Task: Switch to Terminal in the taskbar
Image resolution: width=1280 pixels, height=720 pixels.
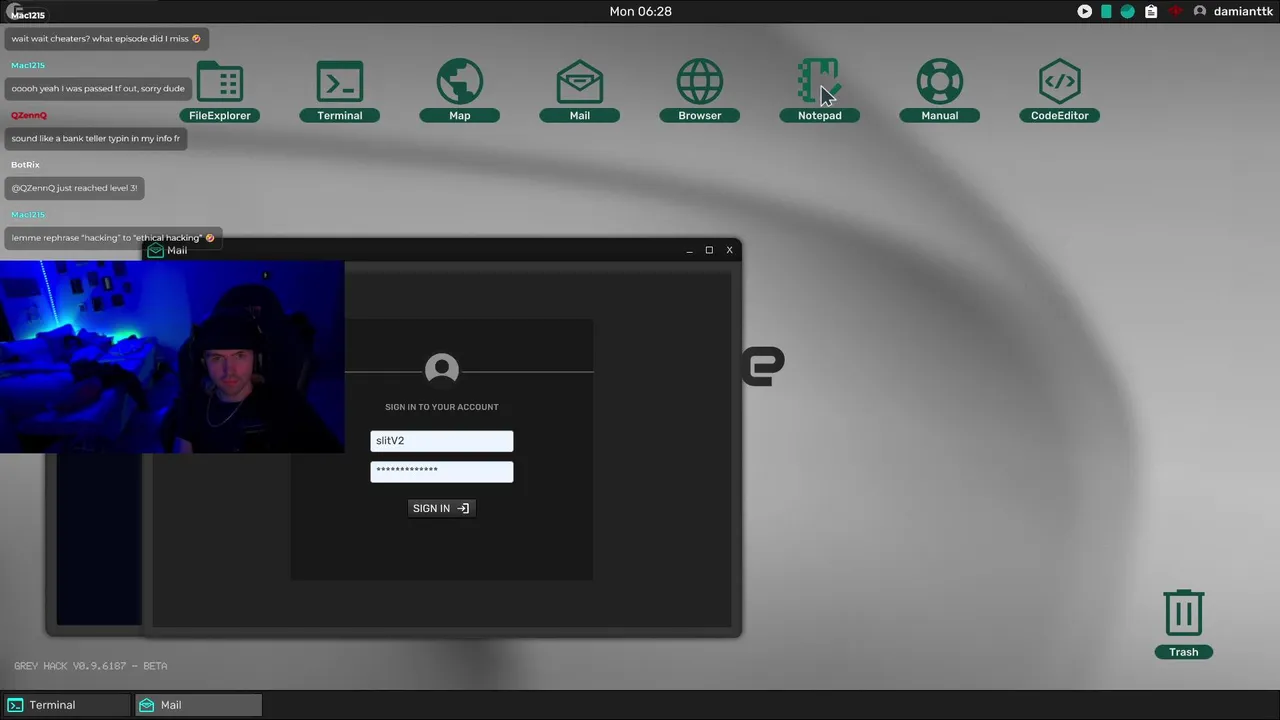Action: [x=66, y=705]
